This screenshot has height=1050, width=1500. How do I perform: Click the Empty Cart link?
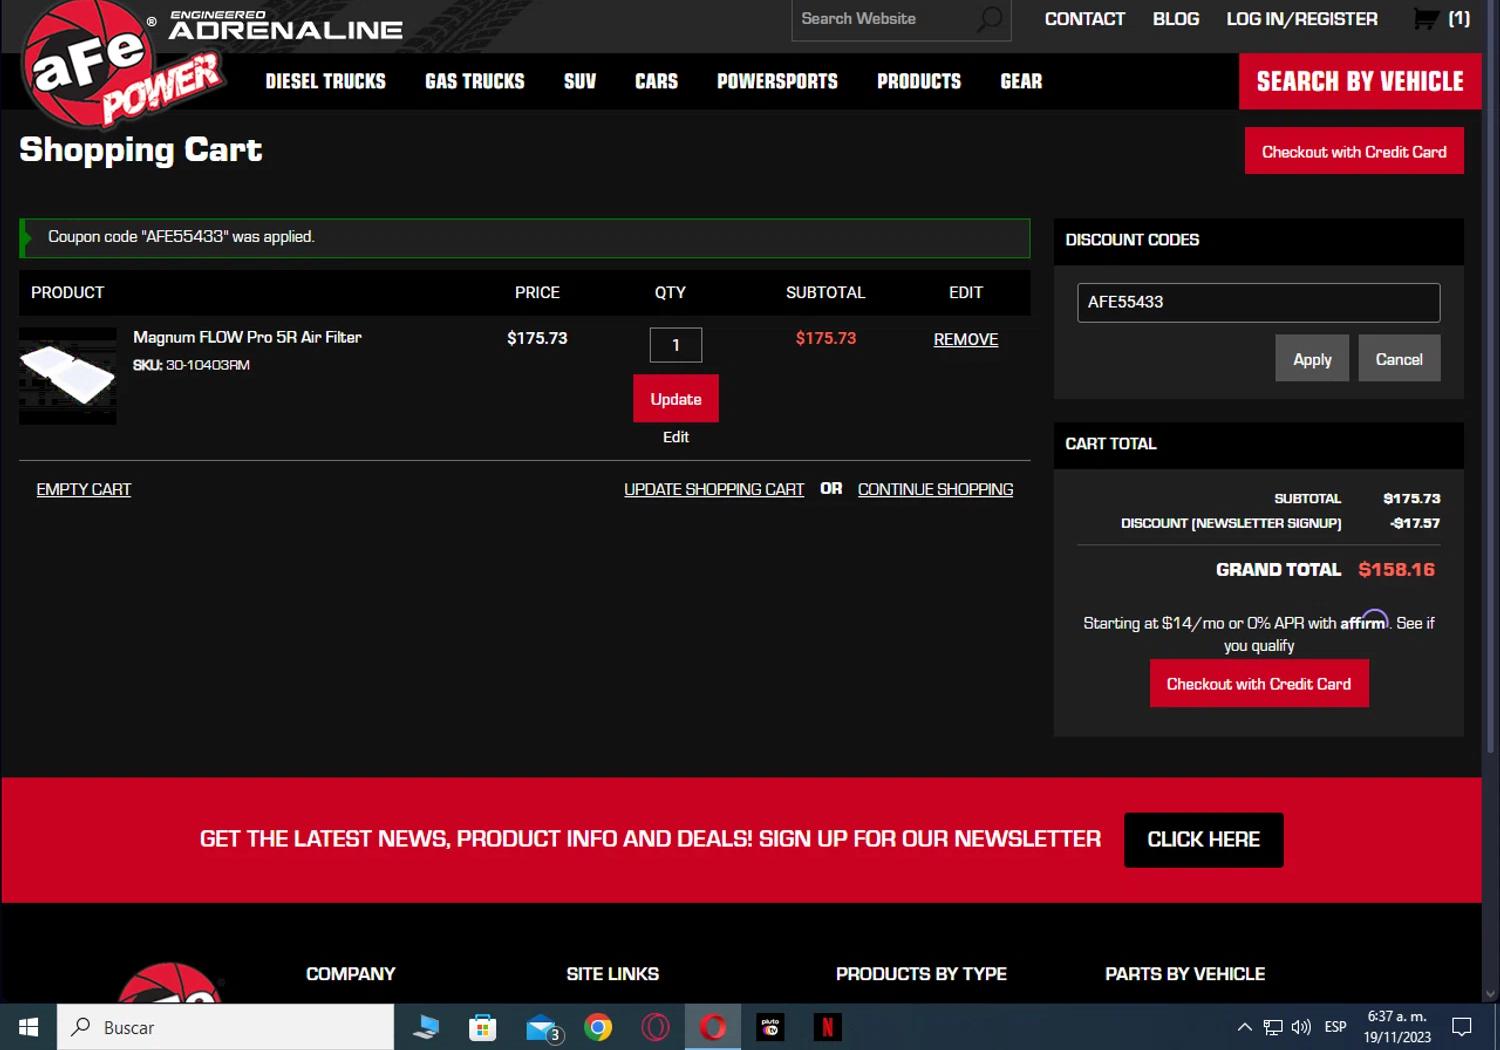[x=84, y=490]
